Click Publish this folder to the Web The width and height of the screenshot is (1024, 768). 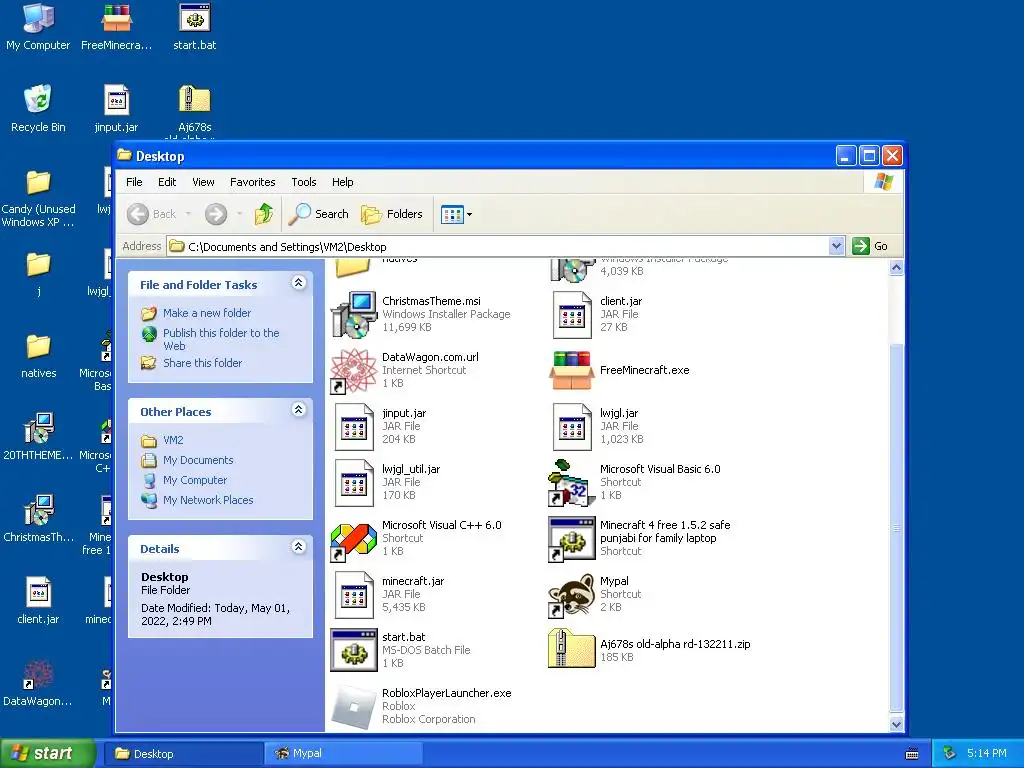click(x=221, y=339)
